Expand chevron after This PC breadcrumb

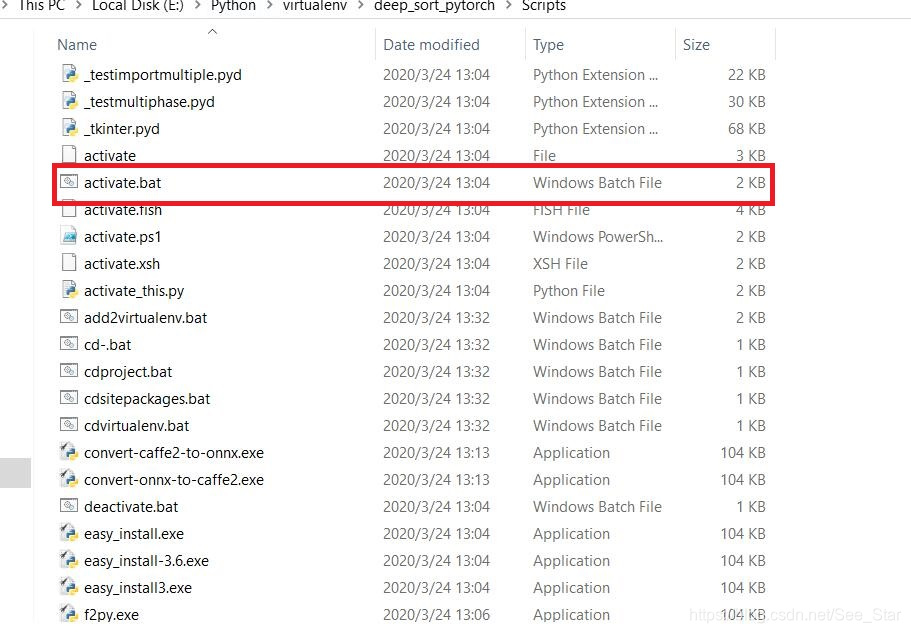(79, 6)
